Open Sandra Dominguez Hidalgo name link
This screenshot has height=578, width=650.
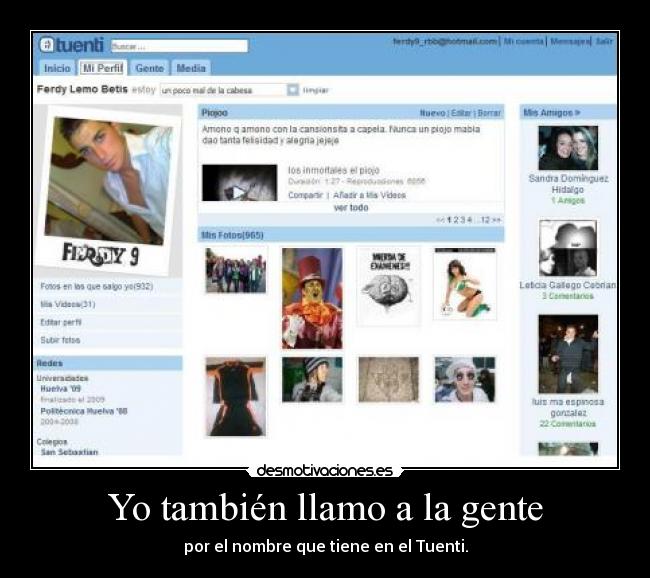click(x=568, y=184)
